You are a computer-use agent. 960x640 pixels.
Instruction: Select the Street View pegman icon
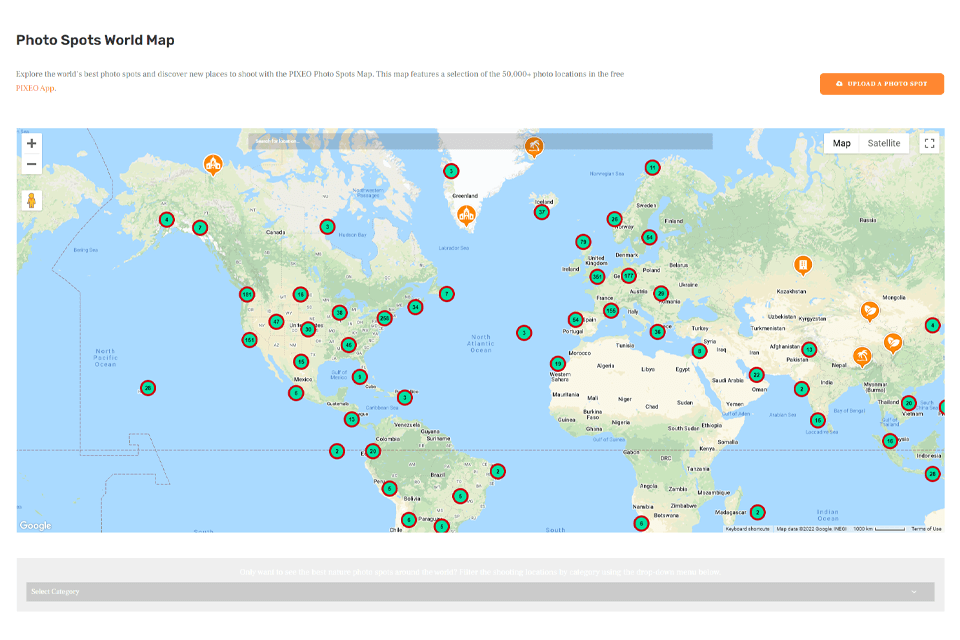[x=32, y=200]
